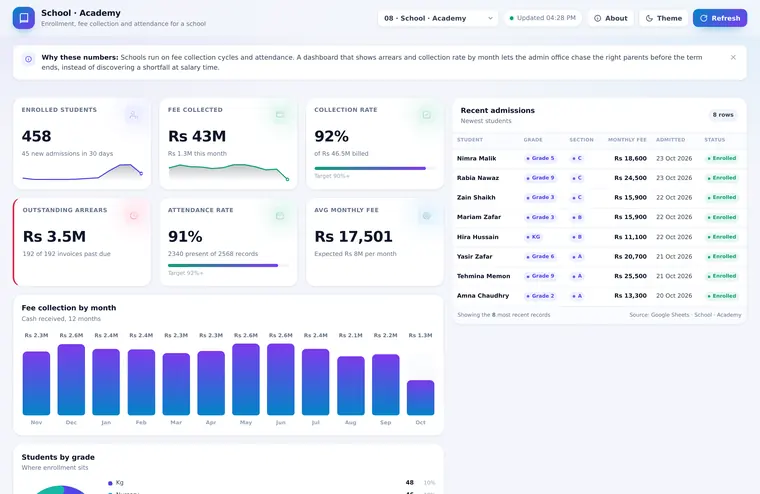
Task: Select the Mariam Zafar row name
Action: [x=479, y=217]
